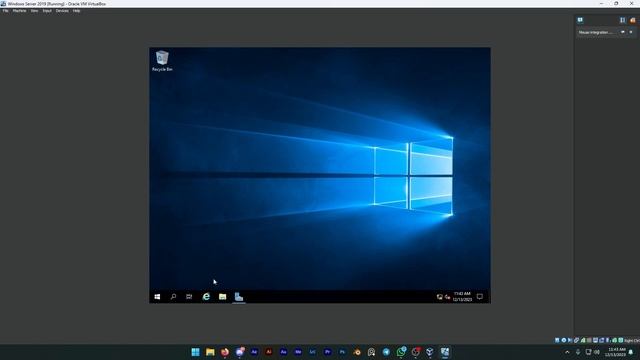This screenshot has width=640, height=360.
Task: Open Adobe After Effects on the host taskbar
Action: pos(254,352)
